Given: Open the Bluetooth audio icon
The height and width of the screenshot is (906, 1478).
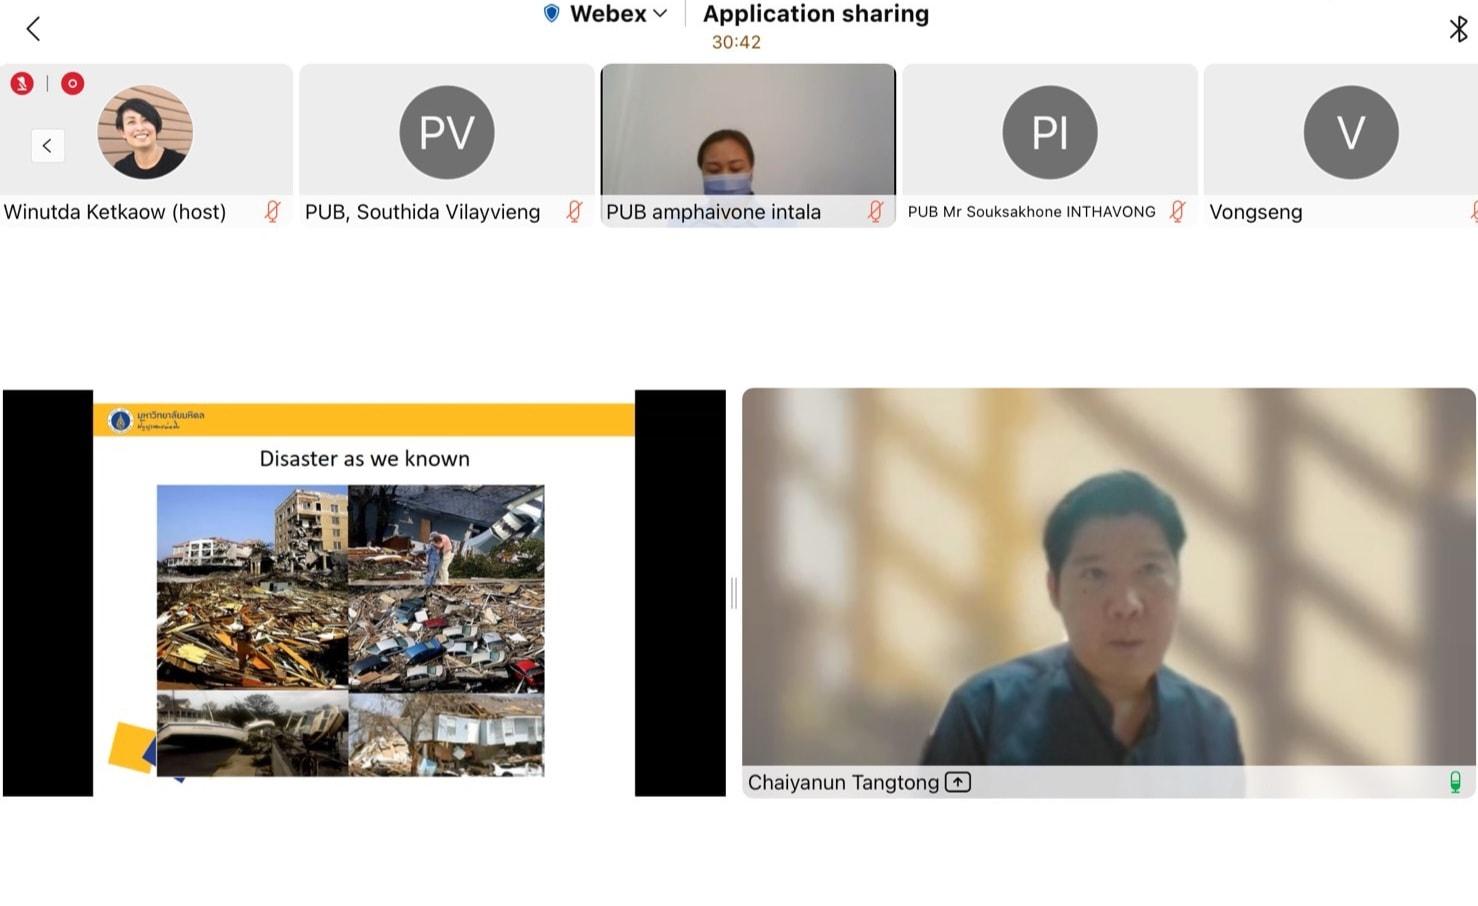Looking at the screenshot, I should [1458, 29].
